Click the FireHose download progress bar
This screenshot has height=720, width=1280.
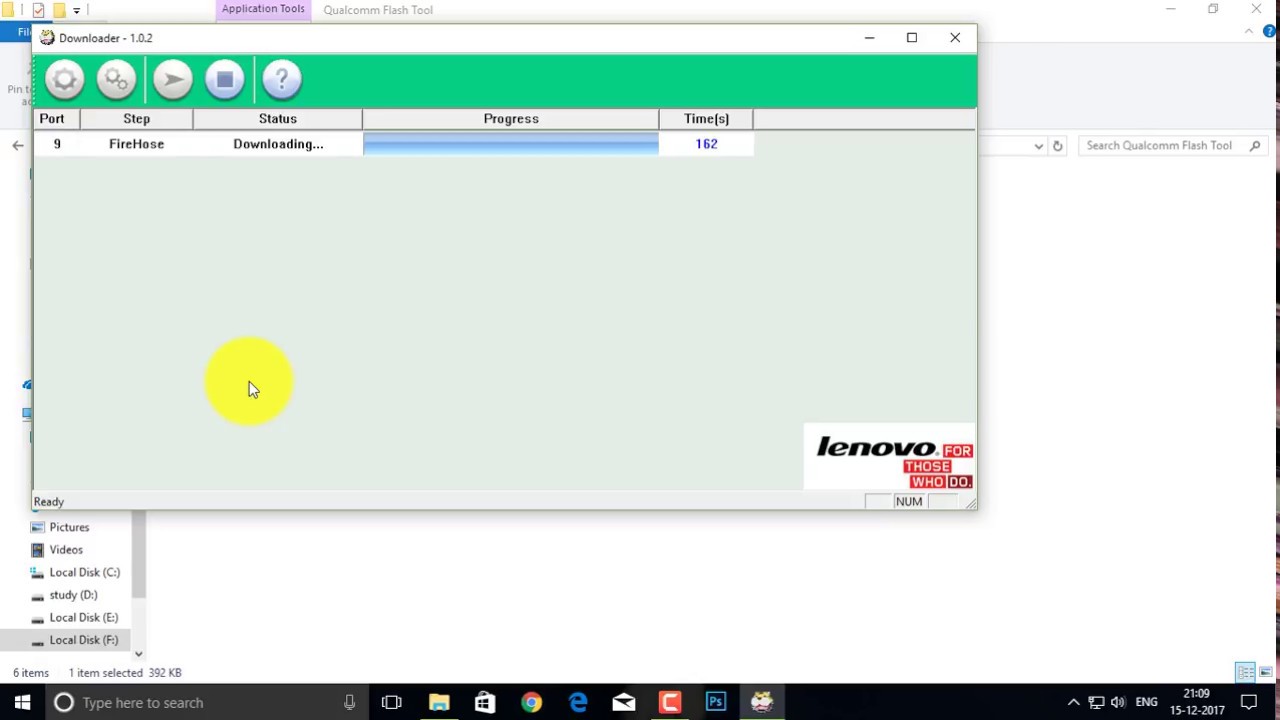click(x=511, y=144)
